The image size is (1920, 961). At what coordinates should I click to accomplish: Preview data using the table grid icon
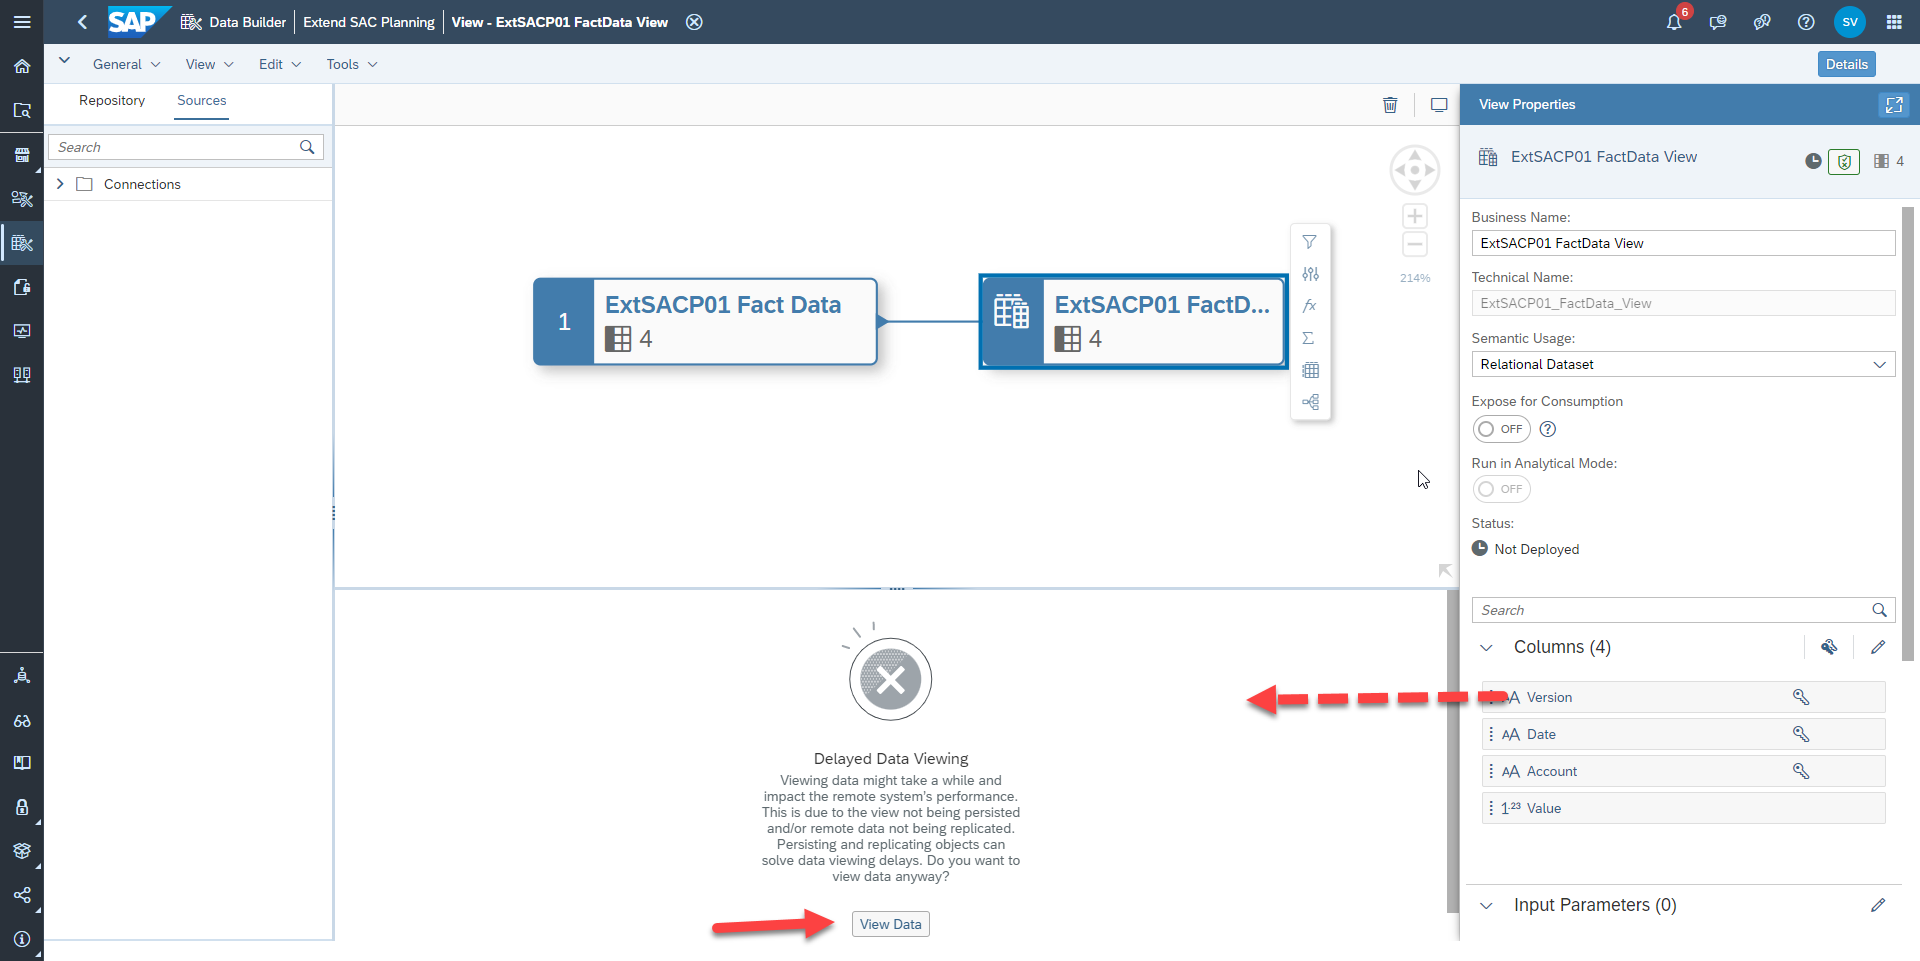(1311, 370)
